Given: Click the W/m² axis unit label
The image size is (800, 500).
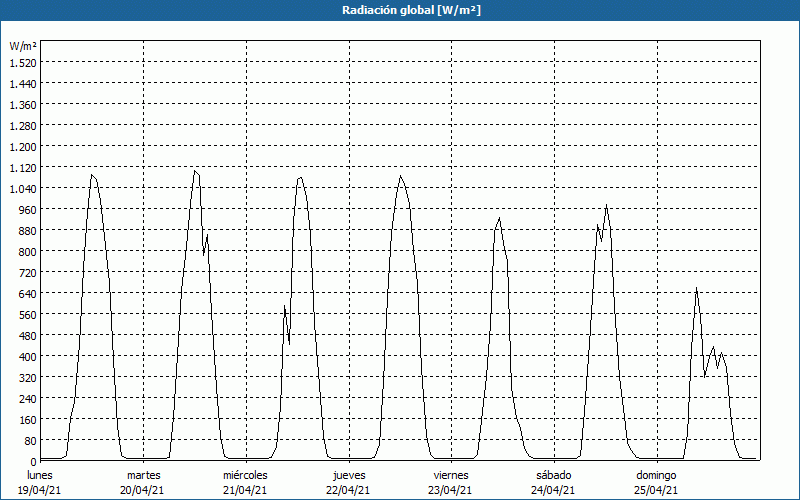Looking at the screenshot, I should click(x=23, y=46).
